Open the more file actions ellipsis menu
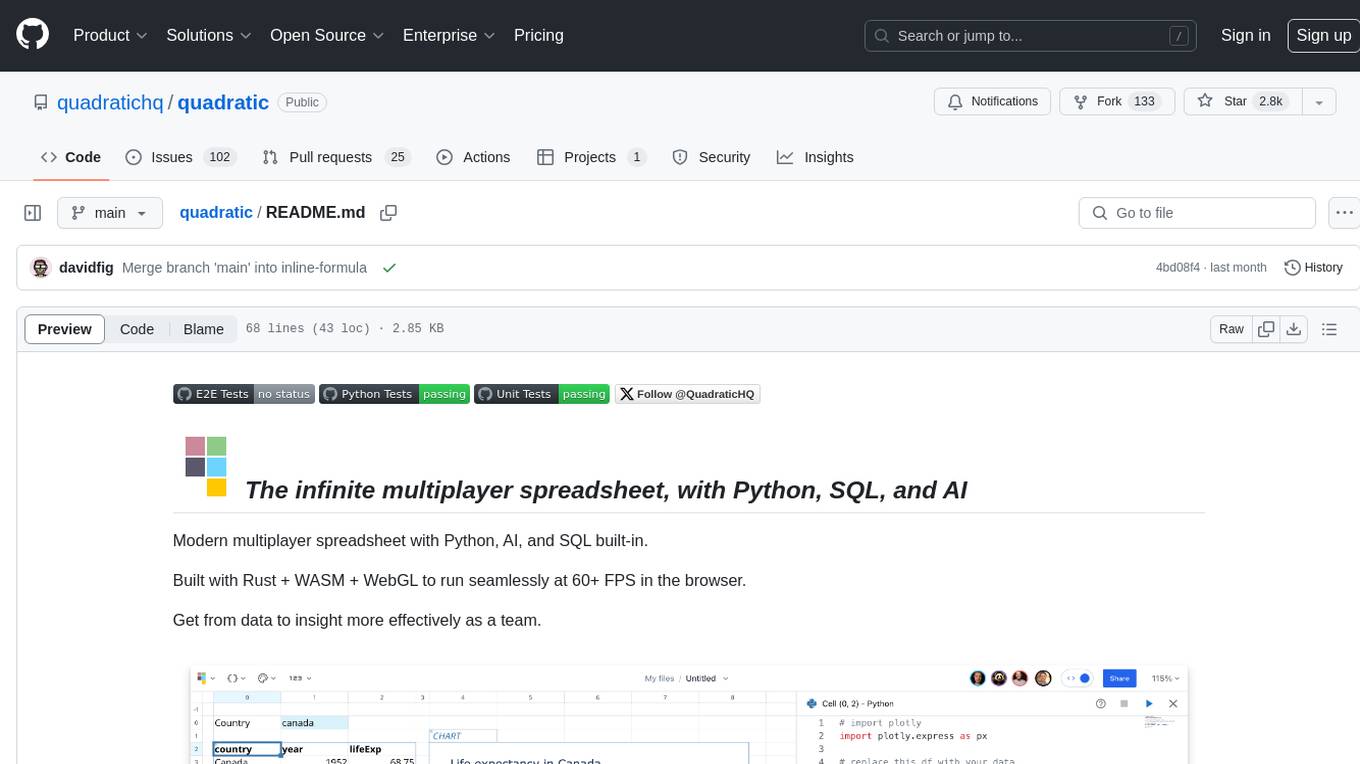 click(x=1343, y=213)
